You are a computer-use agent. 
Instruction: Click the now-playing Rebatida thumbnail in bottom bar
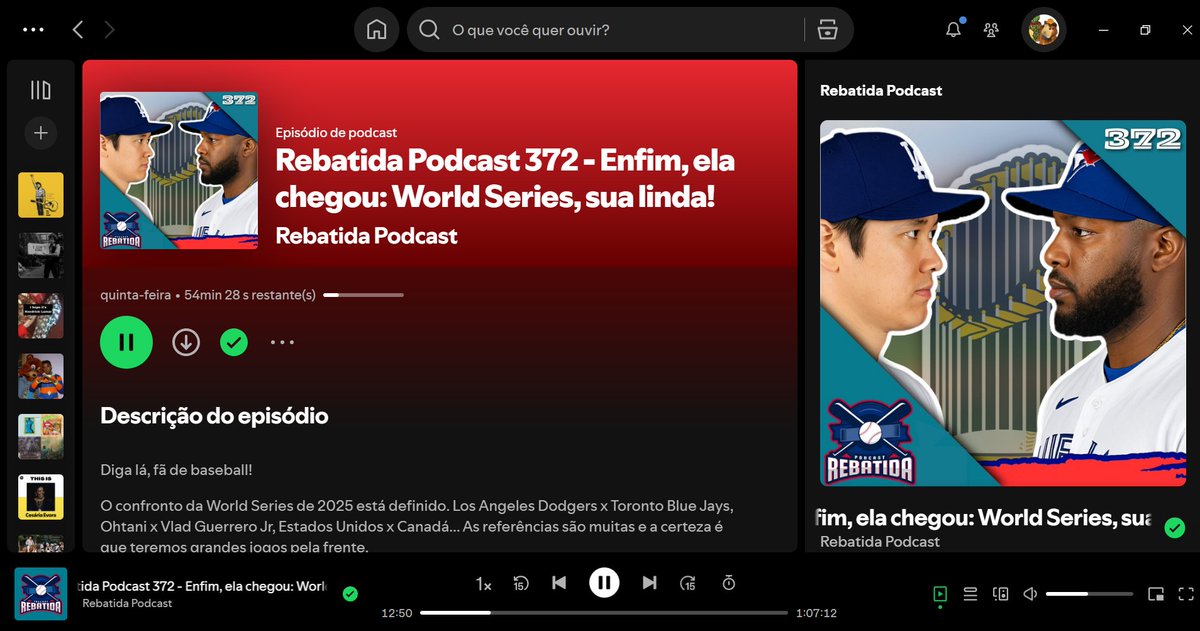click(41, 594)
